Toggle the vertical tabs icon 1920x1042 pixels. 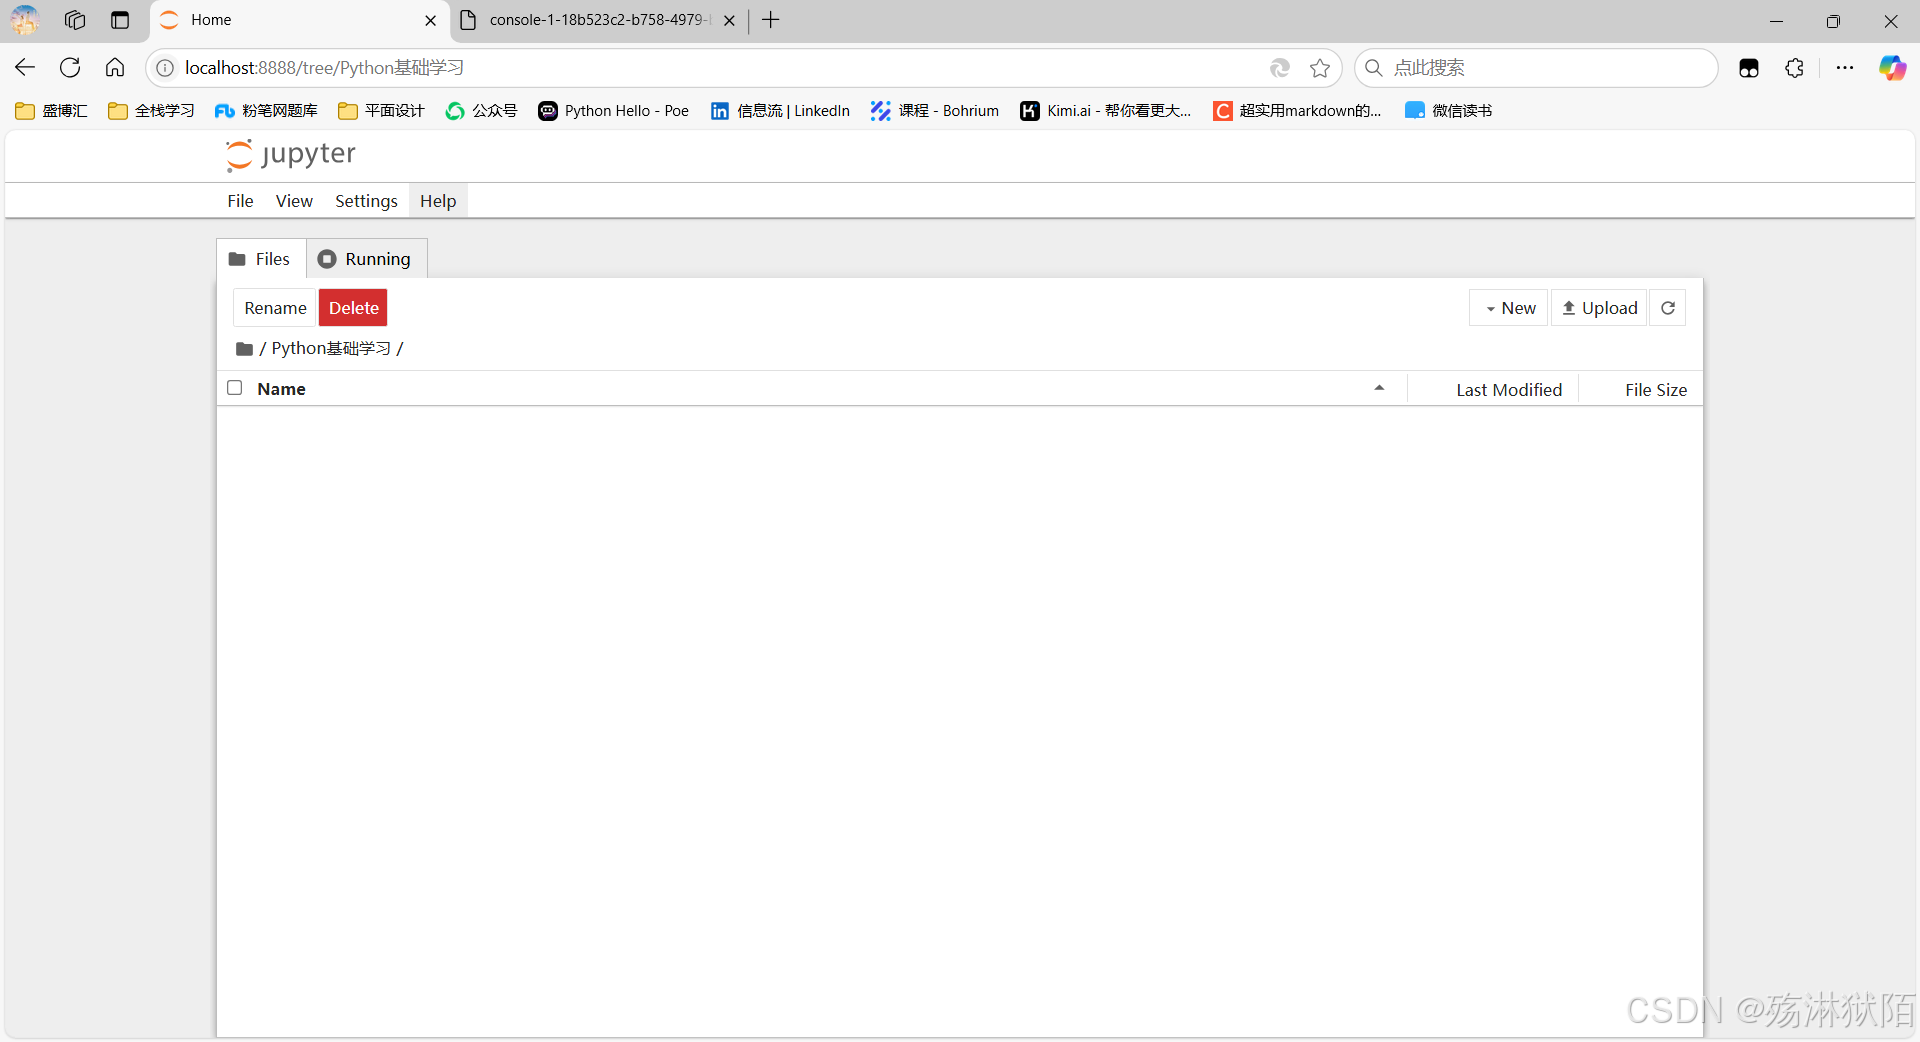coord(120,20)
